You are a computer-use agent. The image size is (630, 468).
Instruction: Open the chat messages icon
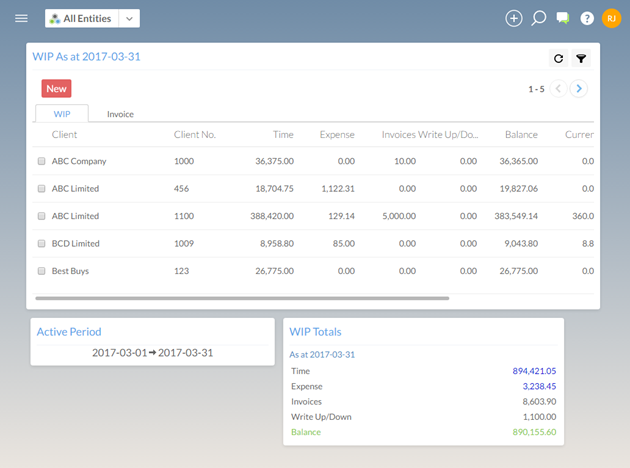tap(563, 18)
